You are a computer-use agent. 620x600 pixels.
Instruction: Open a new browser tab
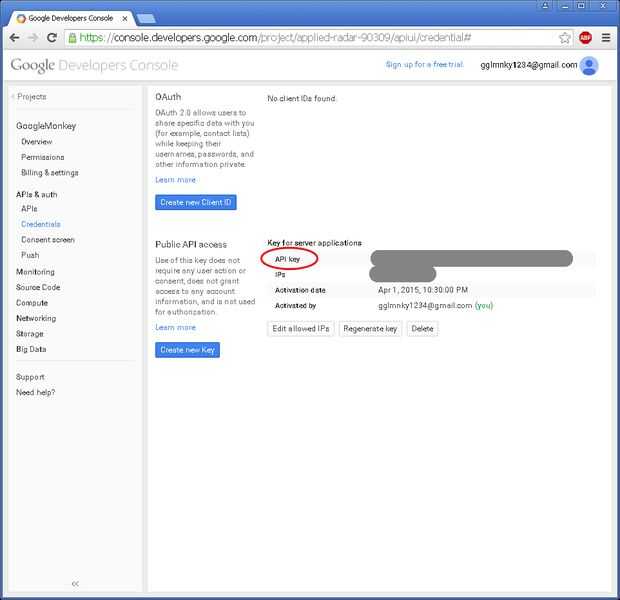pos(146,18)
